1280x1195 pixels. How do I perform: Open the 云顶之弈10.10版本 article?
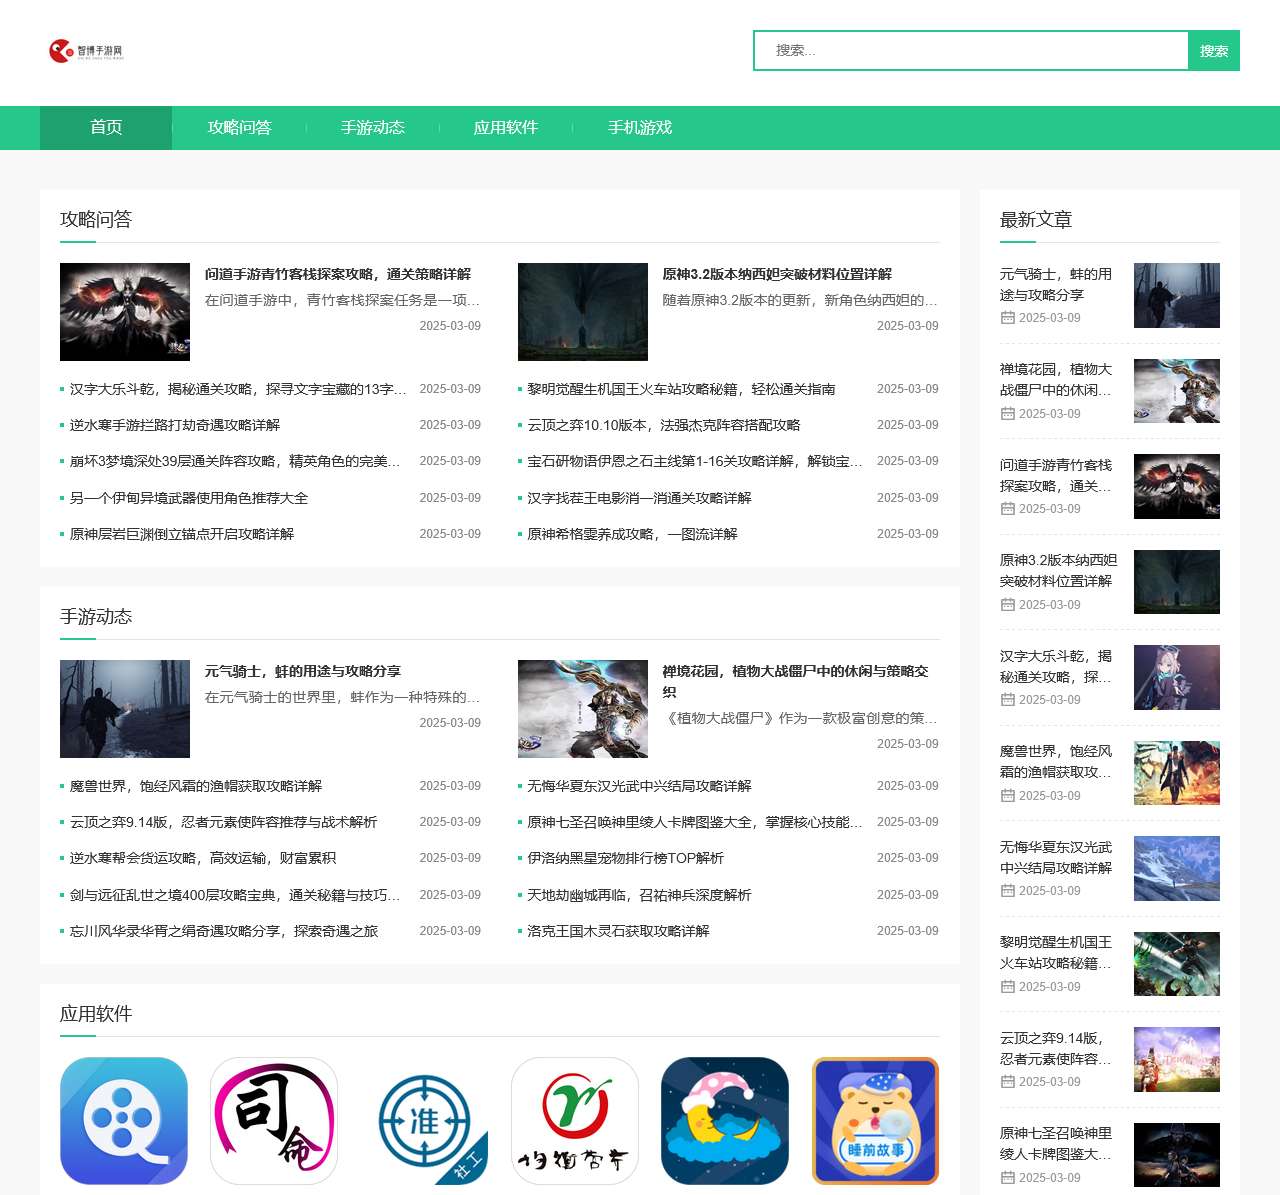(x=664, y=425)
